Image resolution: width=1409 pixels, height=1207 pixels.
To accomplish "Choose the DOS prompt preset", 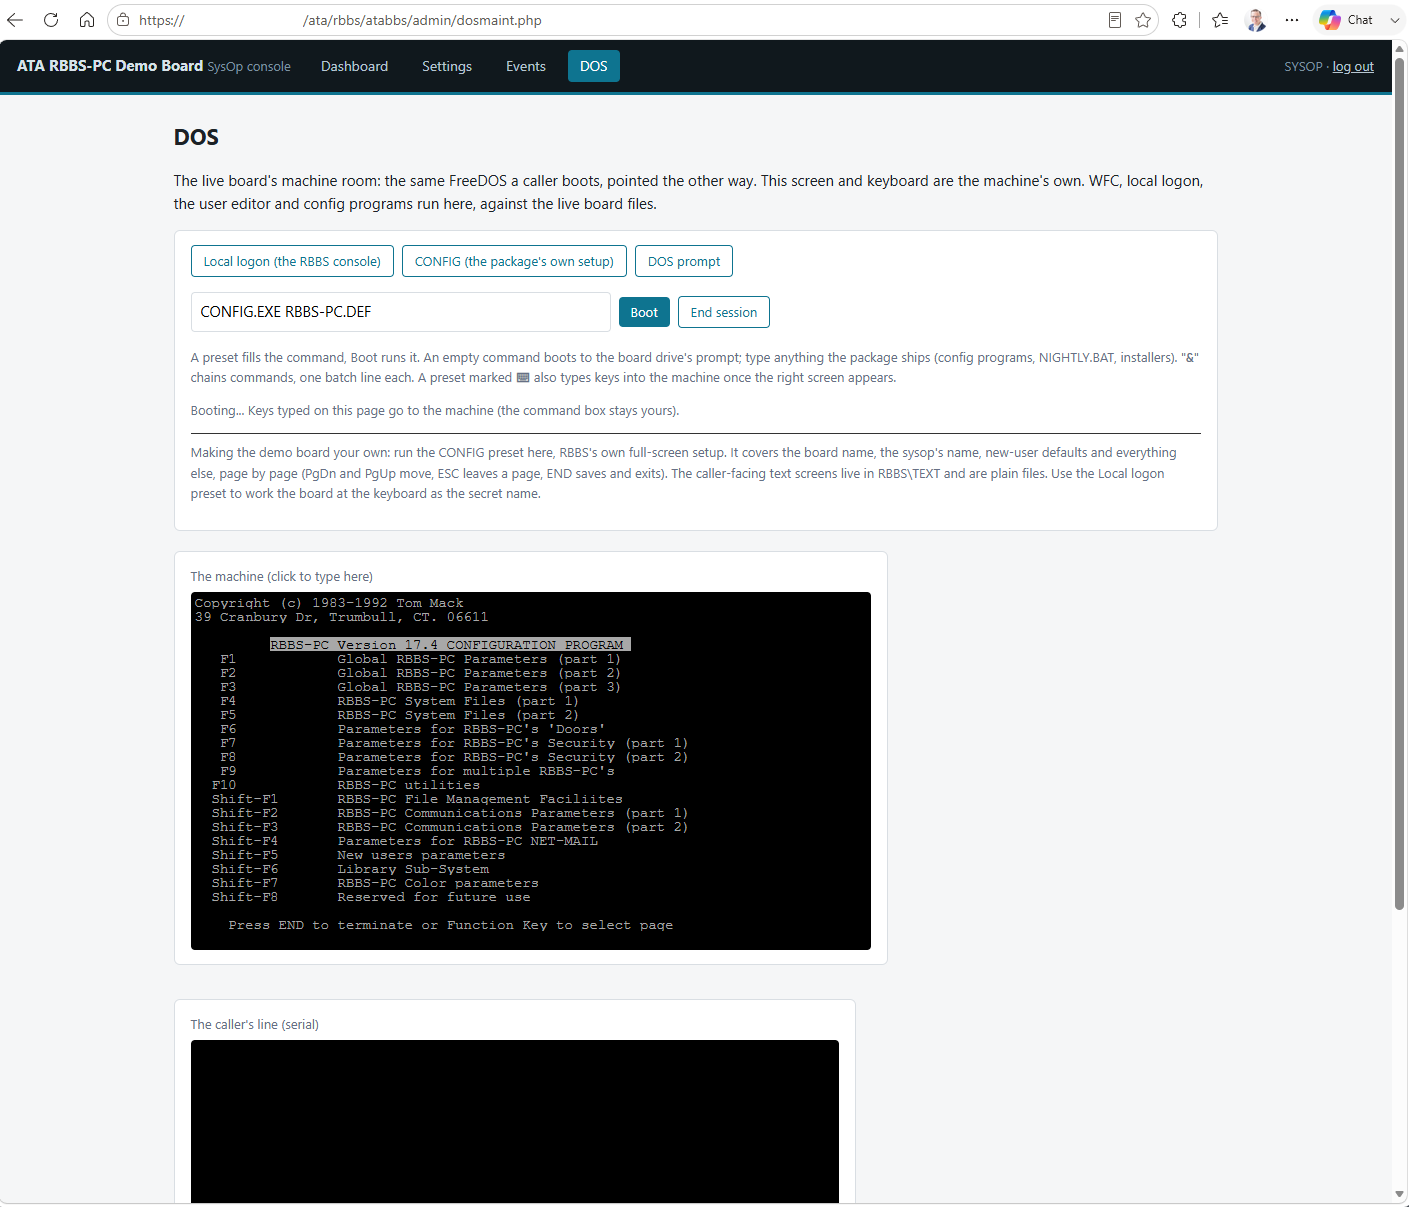I will coord(684,261).
